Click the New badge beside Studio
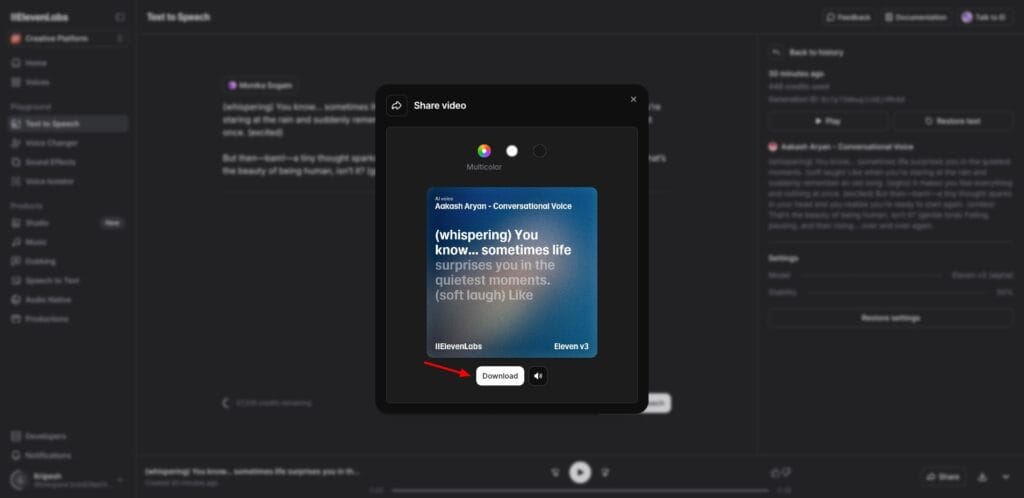This screenshot has width=1024, height=498. pos(112,223)
